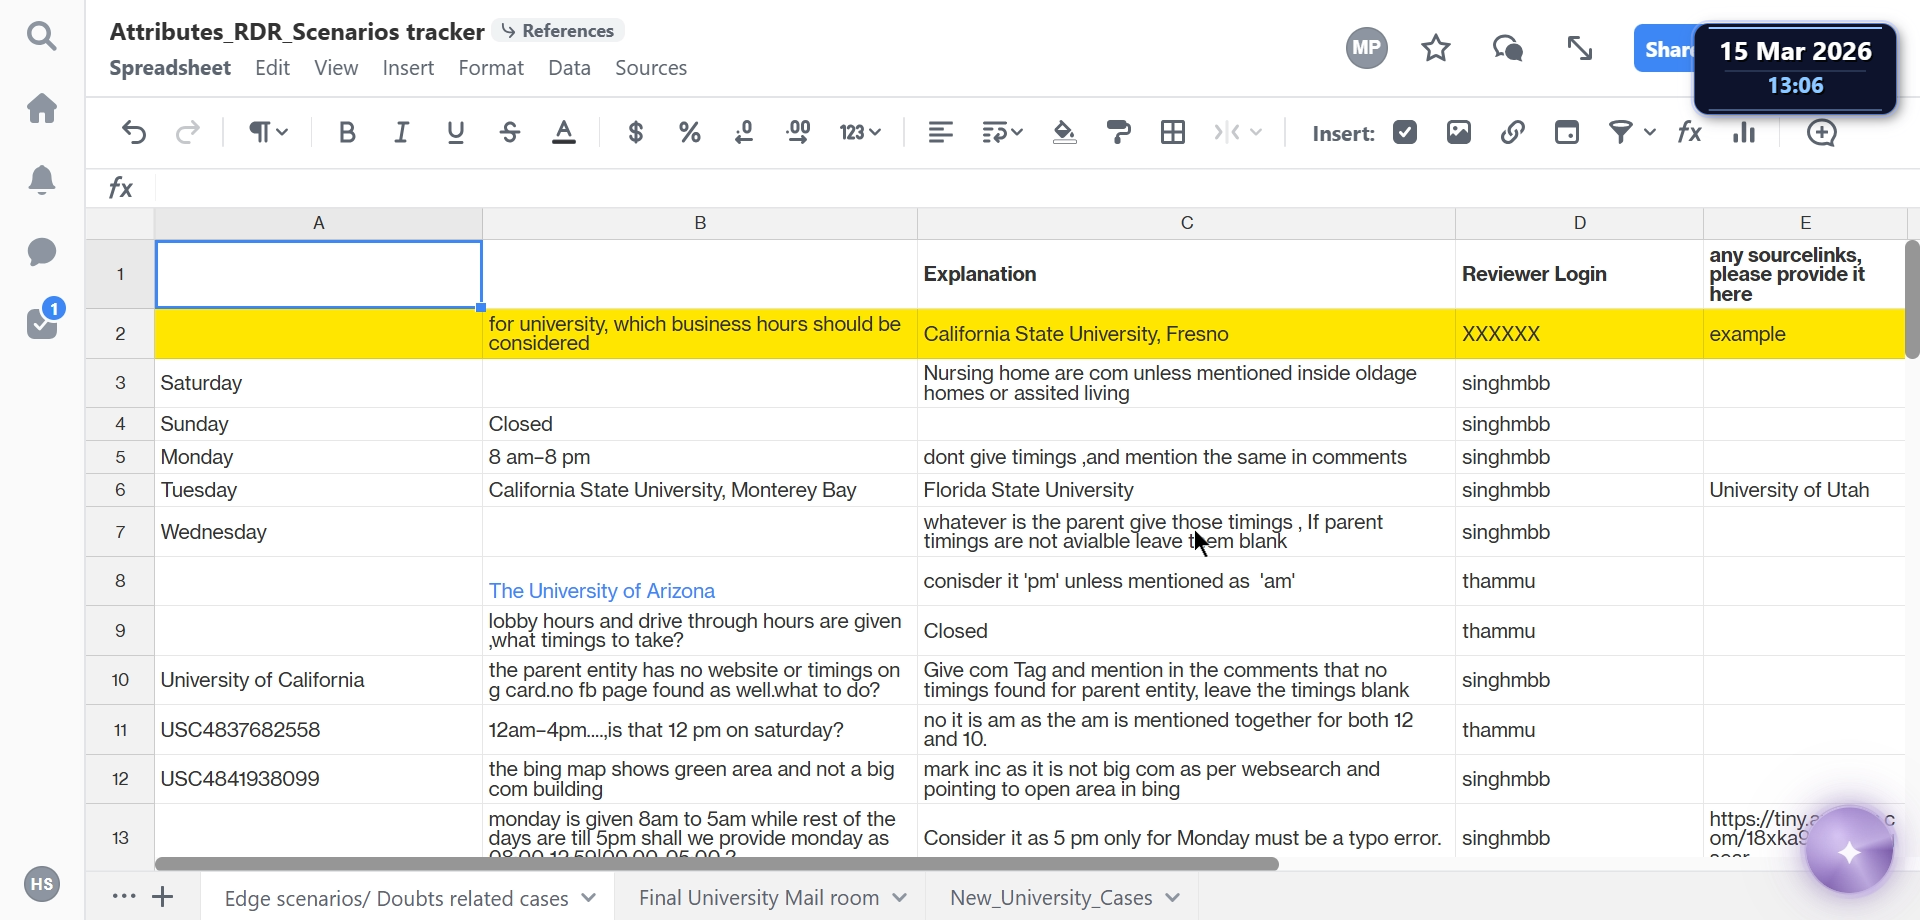Open HS user avatar
The image size is (1920, 920).
[x=41, y=884]
